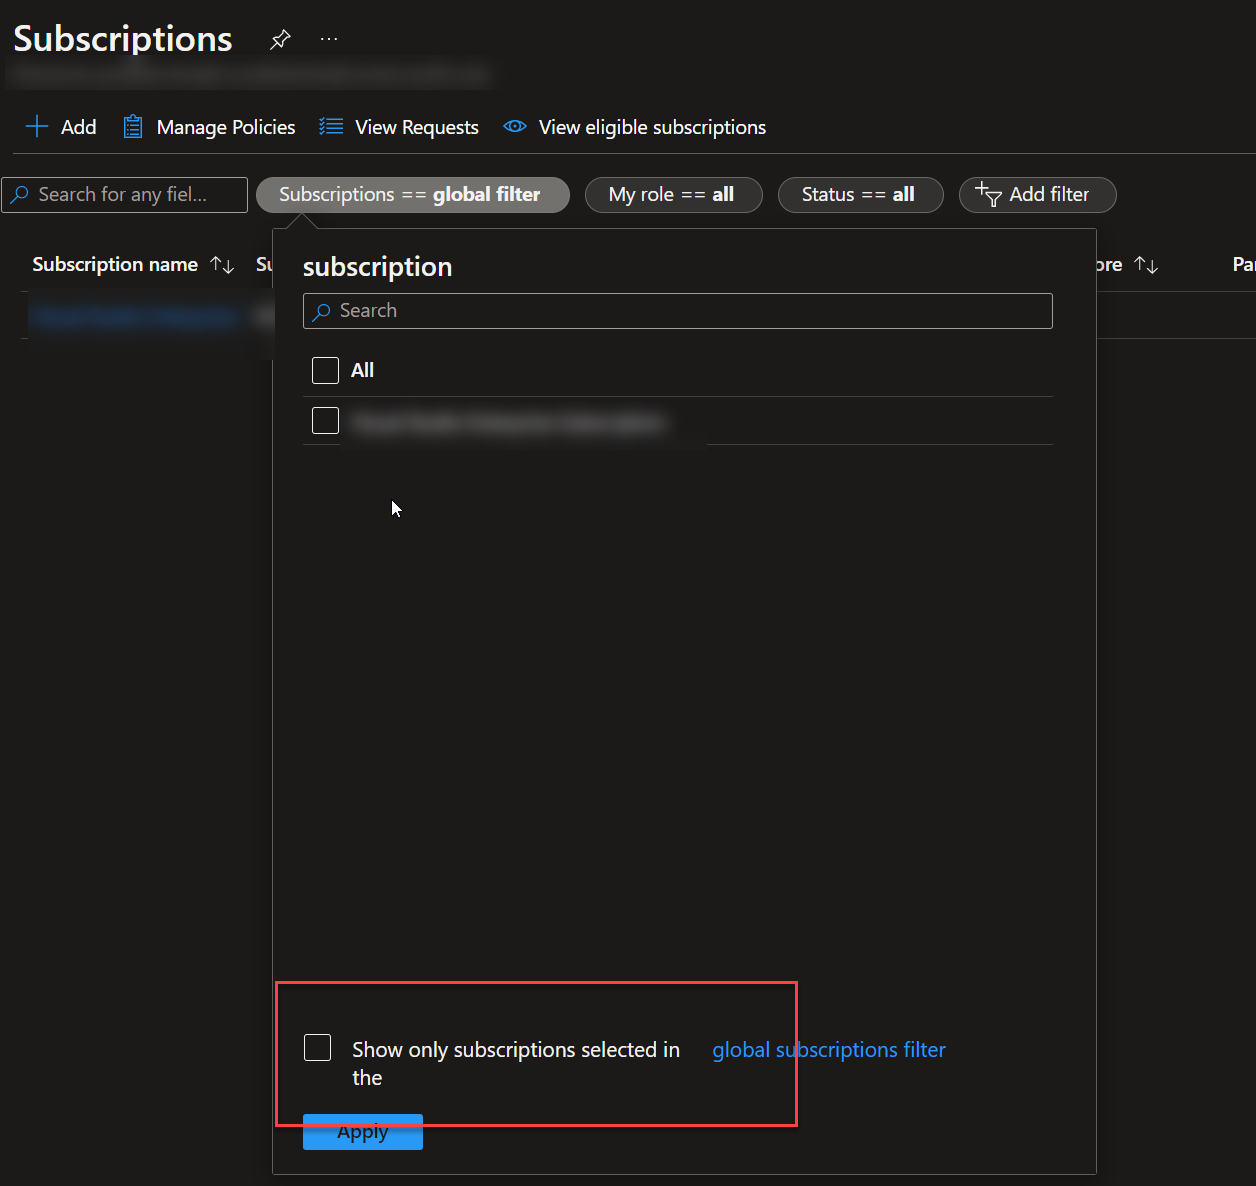Image resolution: width=1256 pixels, height=1186 pixels.
Task: Open the global subscriptions filter link
Action: pos(828,1049)
